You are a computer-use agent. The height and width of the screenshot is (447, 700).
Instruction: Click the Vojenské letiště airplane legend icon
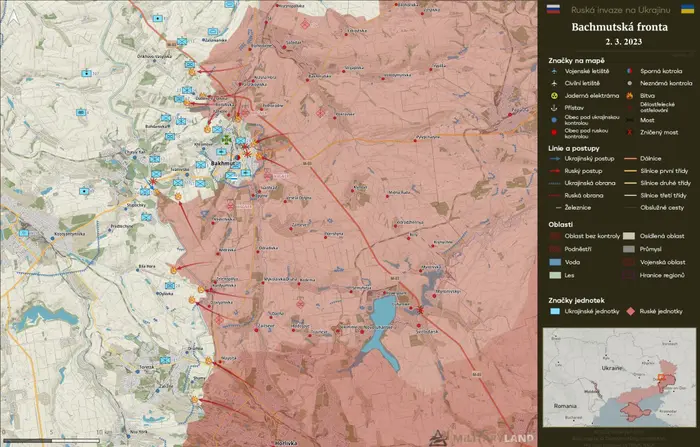pos(554,71)
